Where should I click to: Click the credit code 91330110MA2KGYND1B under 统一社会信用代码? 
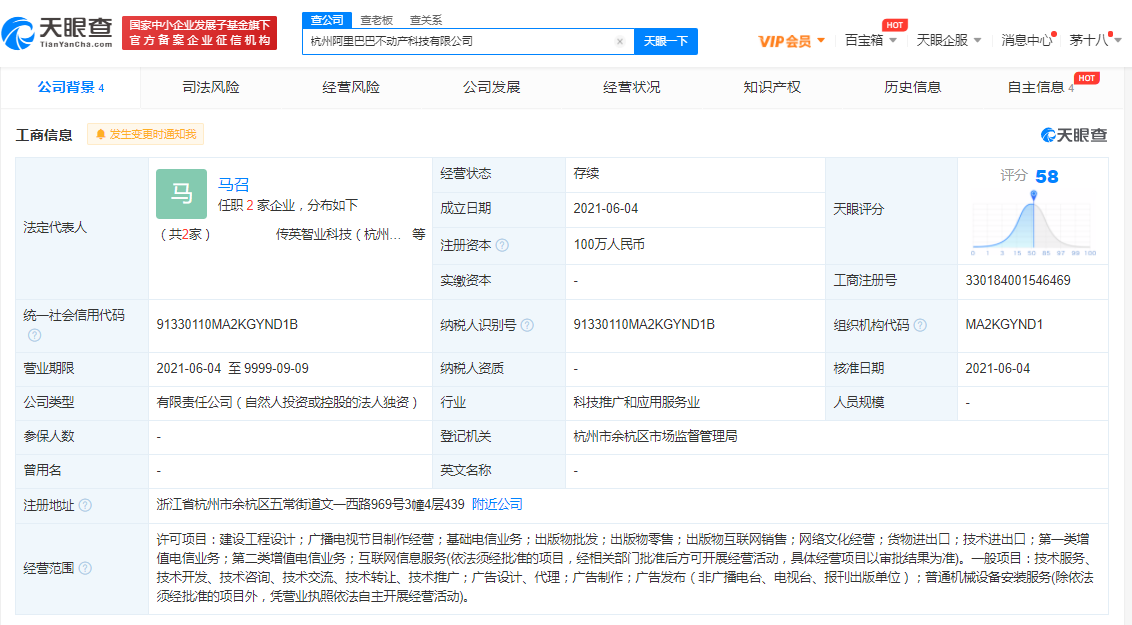pos(227,325)
